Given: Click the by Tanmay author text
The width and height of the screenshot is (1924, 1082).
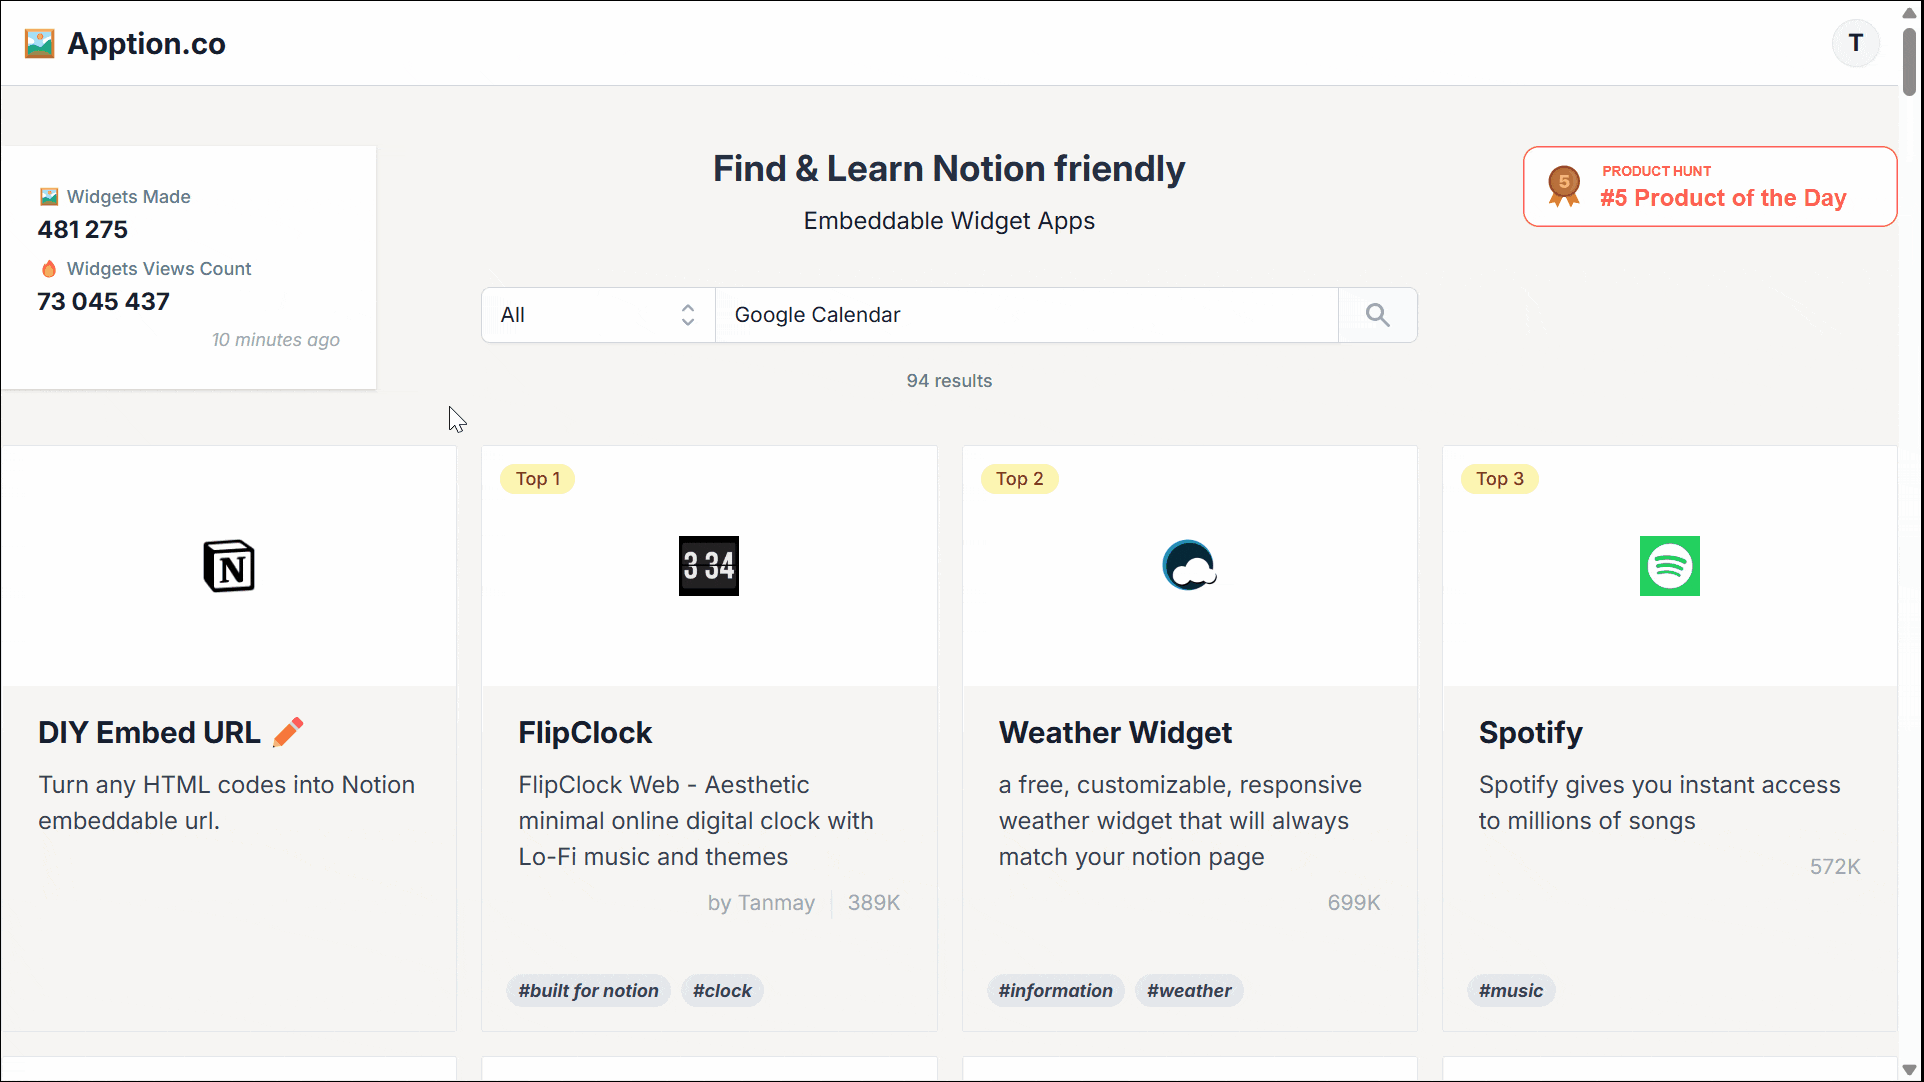Looking at the screenshot, I should pyautogui.click(x=761, y=903).
